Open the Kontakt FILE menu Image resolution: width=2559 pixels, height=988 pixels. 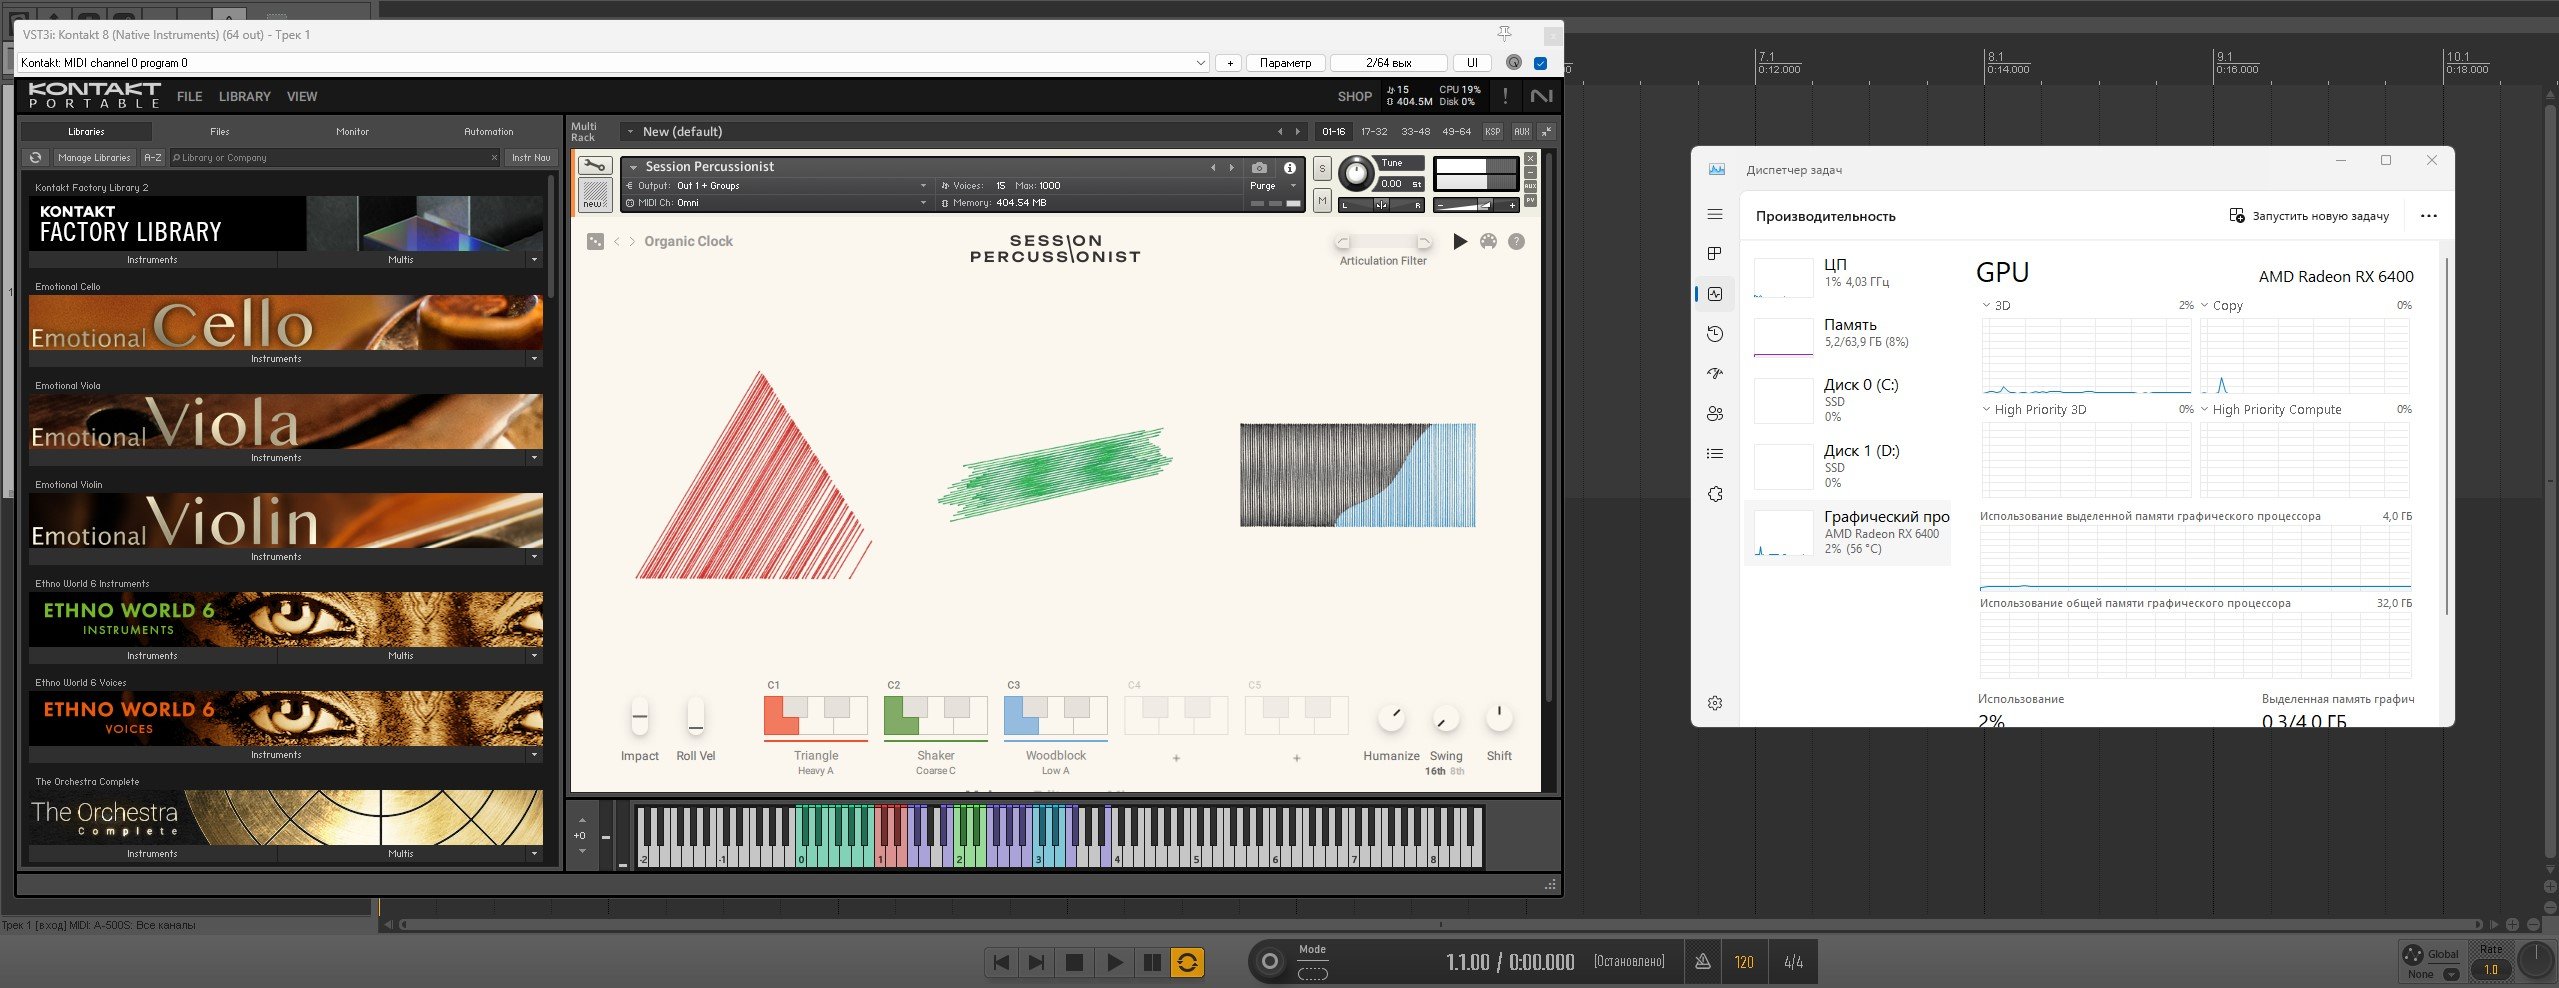(x=189, y=96)
